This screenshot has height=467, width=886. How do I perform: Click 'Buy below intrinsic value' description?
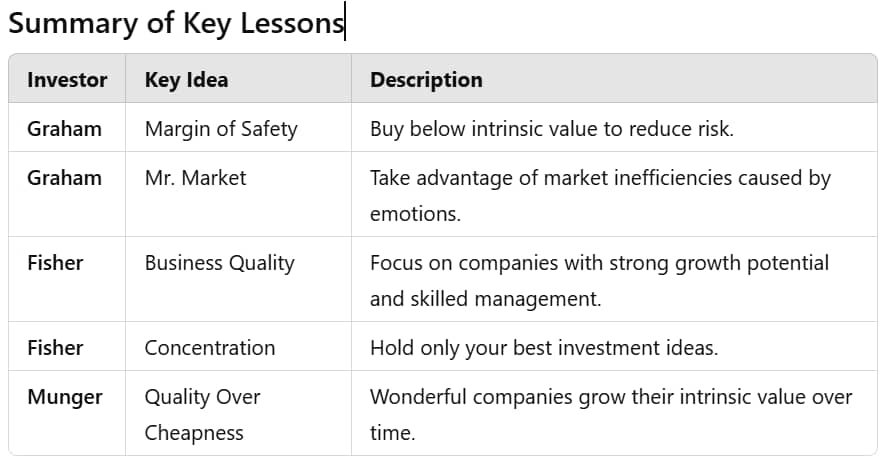(551, 129)
